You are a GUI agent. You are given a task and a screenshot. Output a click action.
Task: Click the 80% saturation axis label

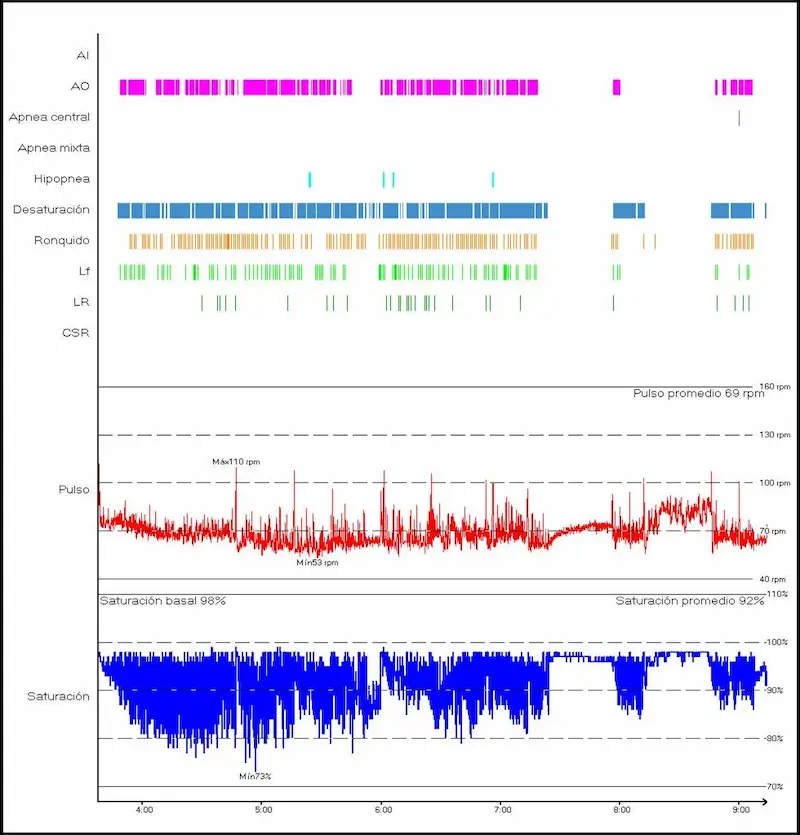(774, 739)
